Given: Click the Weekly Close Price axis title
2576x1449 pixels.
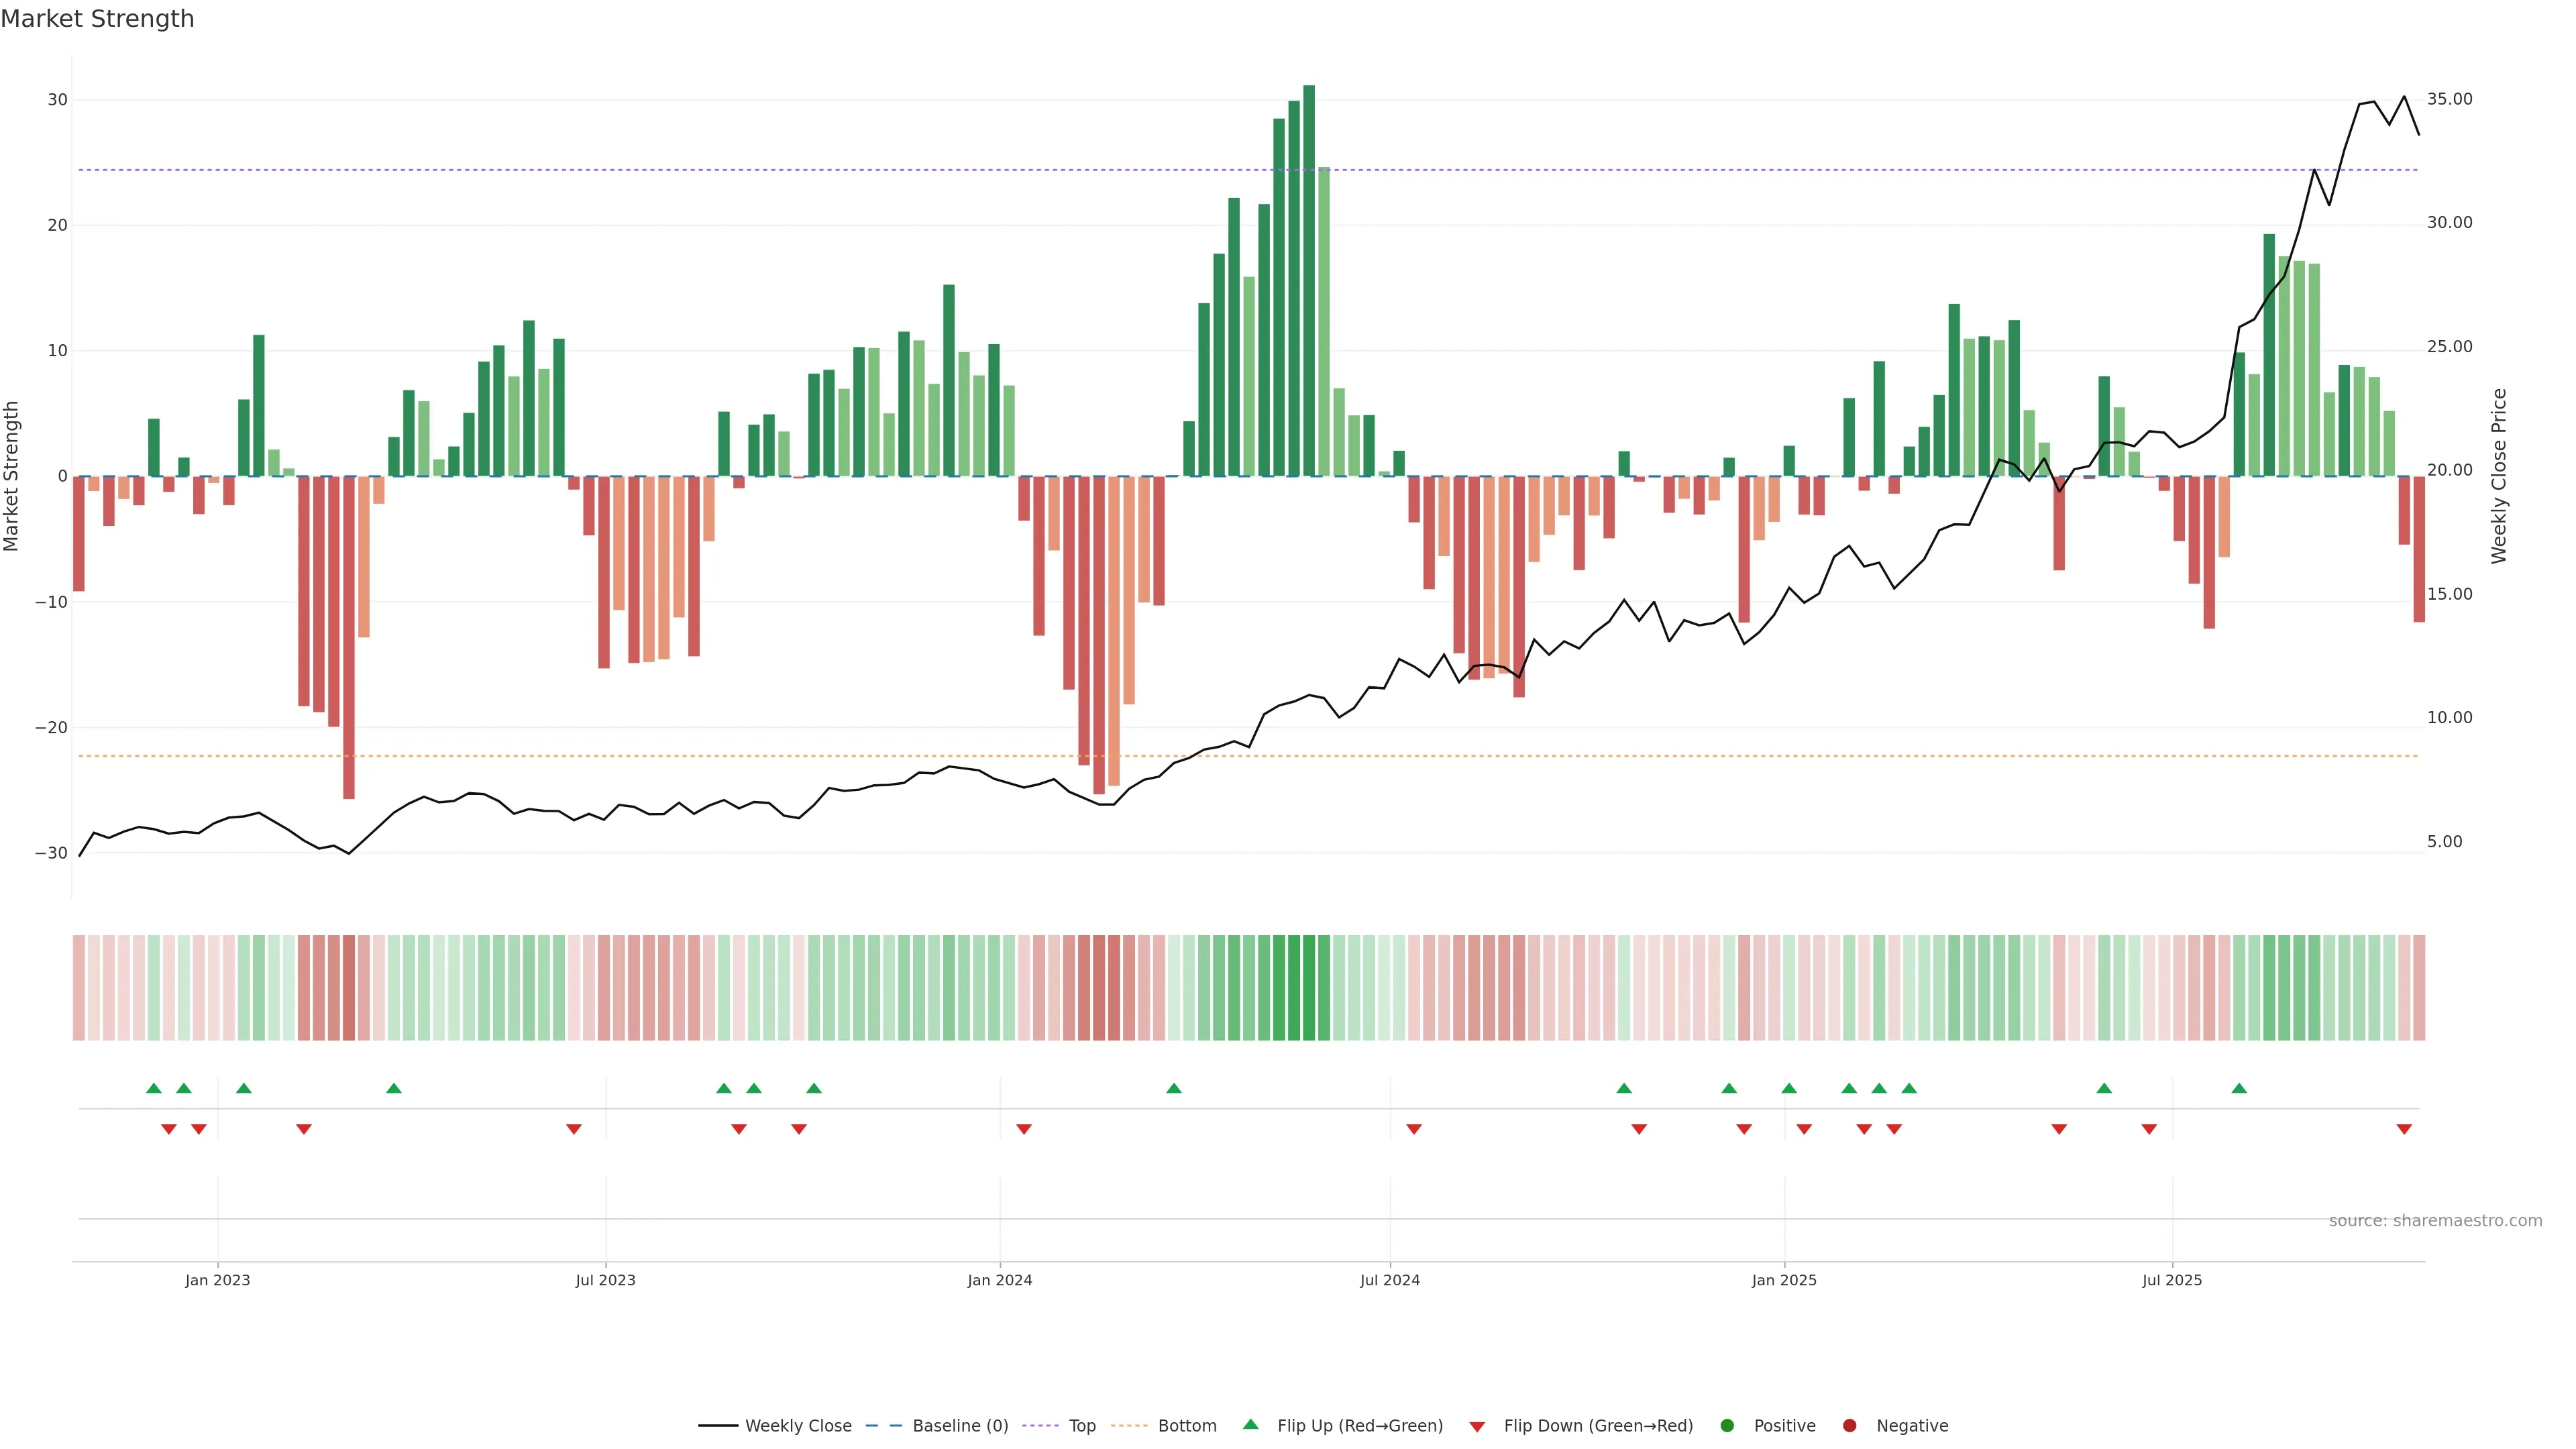Looking at the screenshot, I should pyautogui.click(x=2499, y=476).
